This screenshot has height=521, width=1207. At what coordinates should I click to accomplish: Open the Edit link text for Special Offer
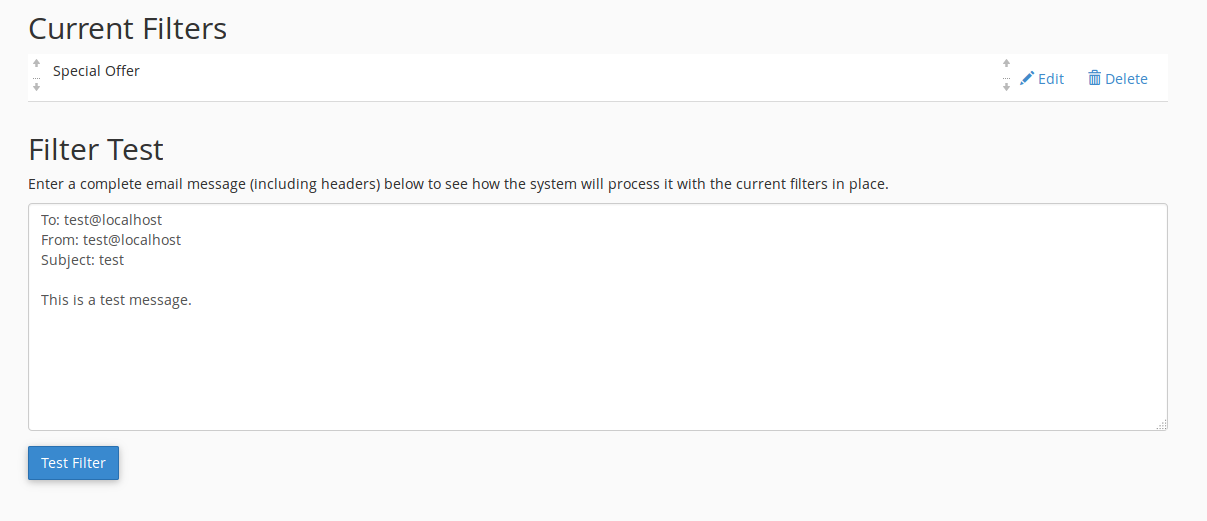pos(1051,79)
